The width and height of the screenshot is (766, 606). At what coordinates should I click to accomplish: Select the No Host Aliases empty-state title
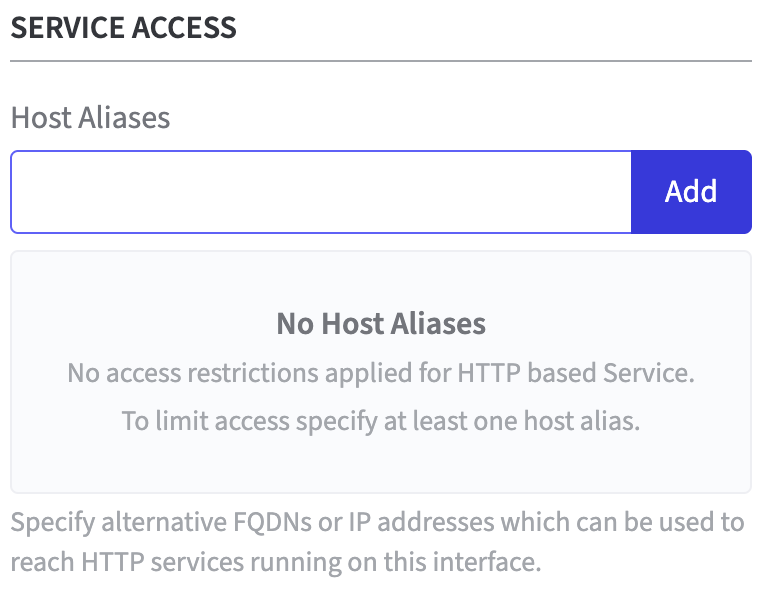[381, 324]
